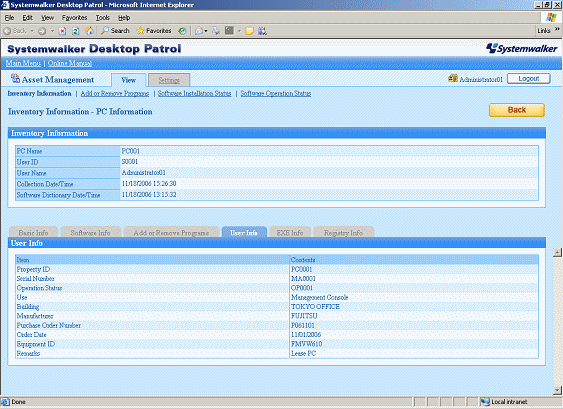The height and width of the screenshot is (409, 563).
Task: Switch to the Software Info tab
Action: point(90,232)
